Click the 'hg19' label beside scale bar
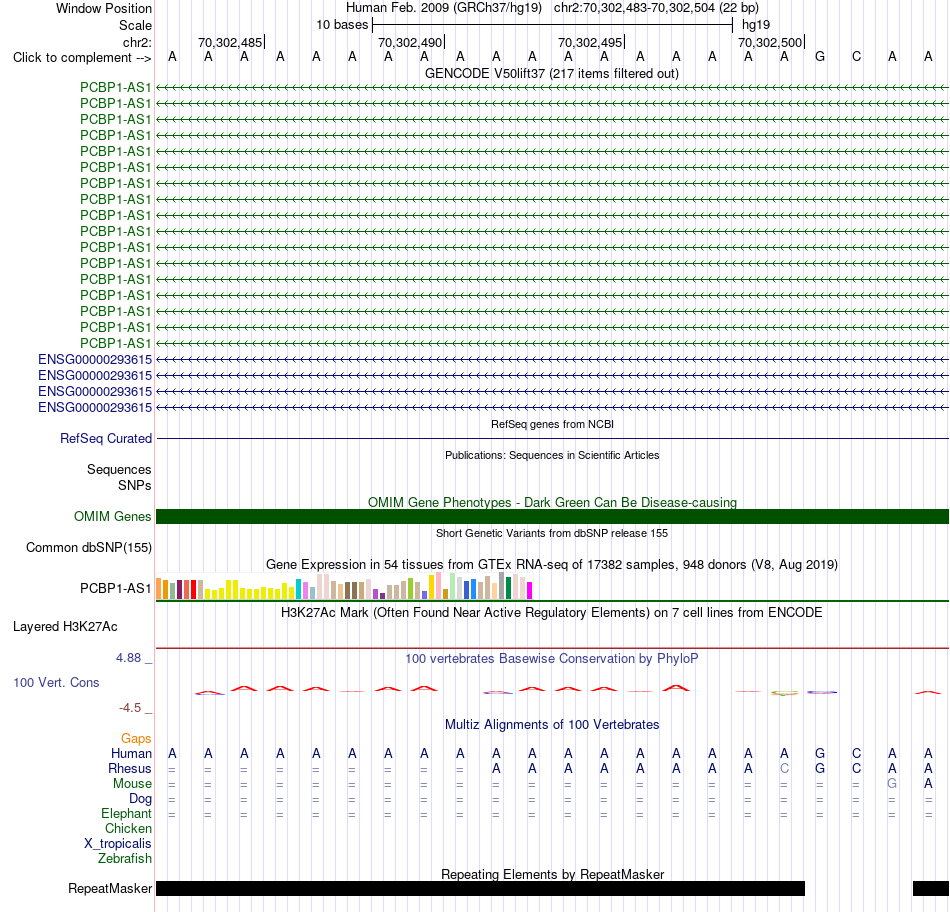The width and height of the screenshot is (950, 912). 756,25
